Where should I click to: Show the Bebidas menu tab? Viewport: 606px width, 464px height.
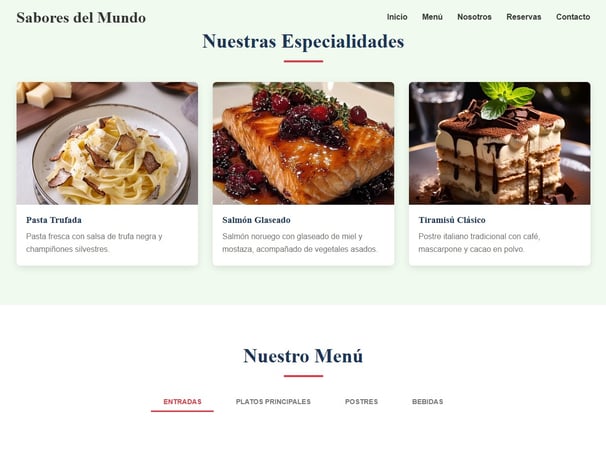(427, 402)
